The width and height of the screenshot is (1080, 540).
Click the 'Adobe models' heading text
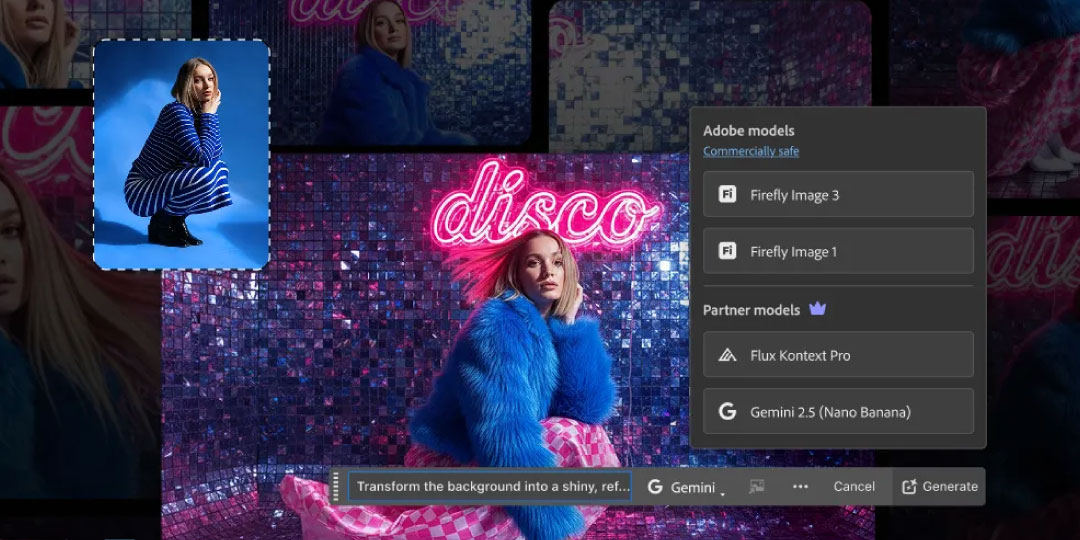(749, 131)
